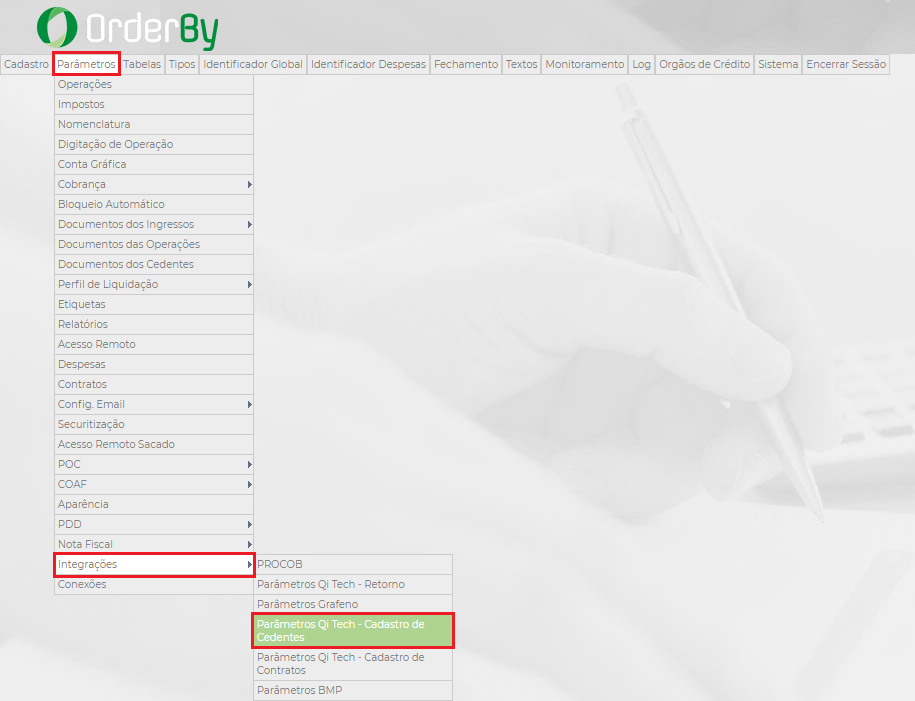
Task: Select the Impostos menu entry
Action: [153, 104]
